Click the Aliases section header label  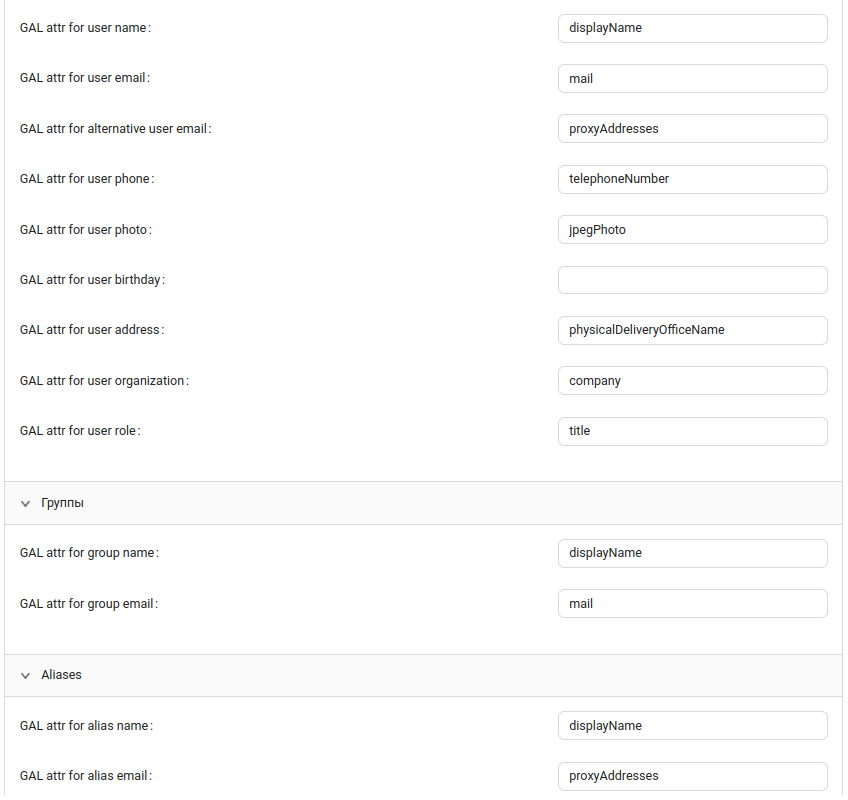pyautogui.click(x=62, y=675)
